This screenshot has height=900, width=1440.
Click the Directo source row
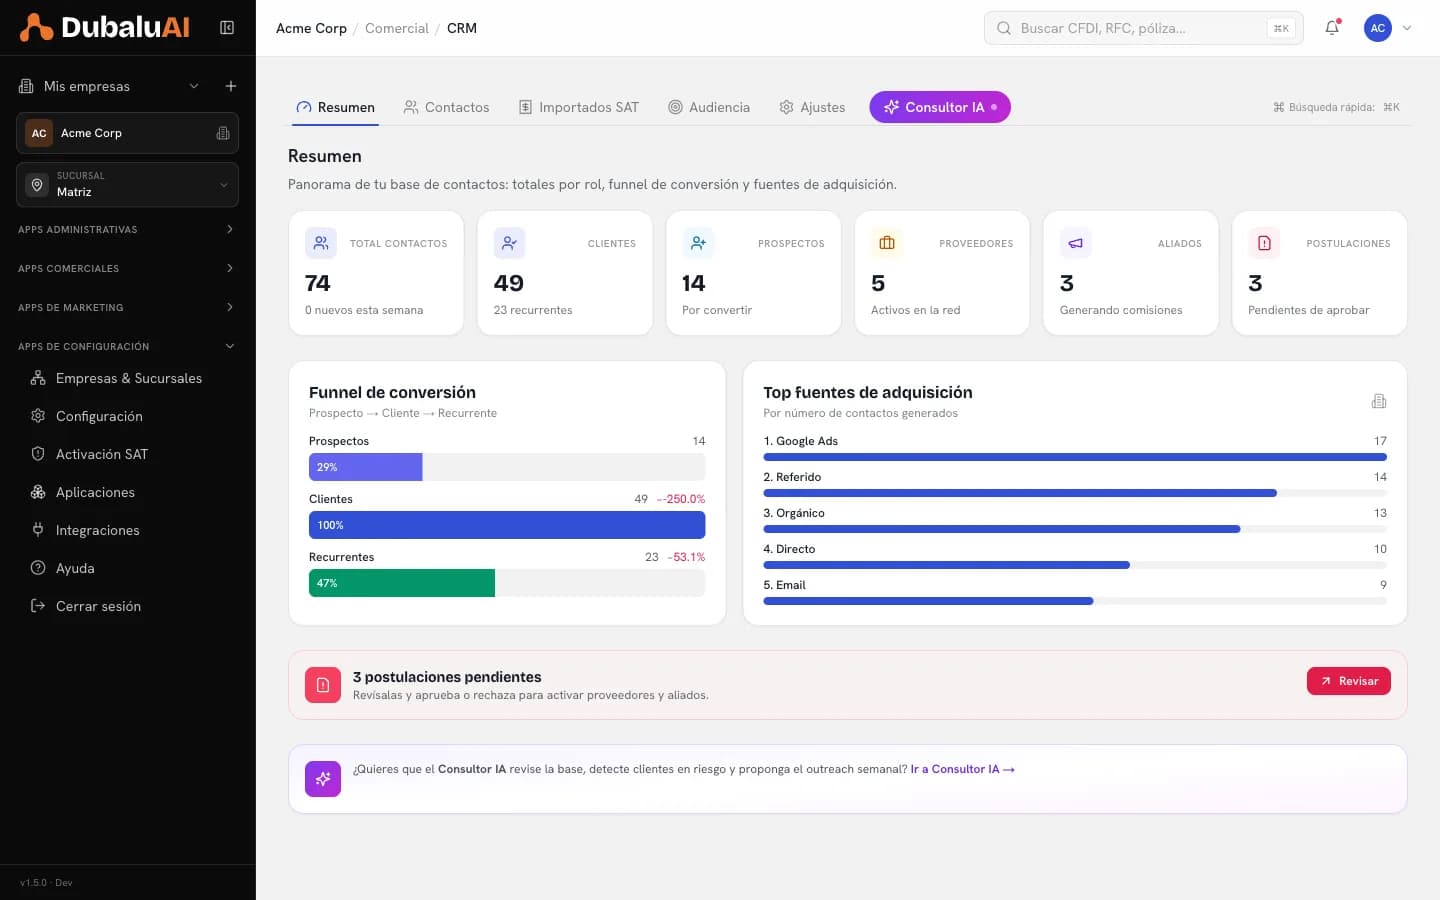click(x=1075, y=555)
